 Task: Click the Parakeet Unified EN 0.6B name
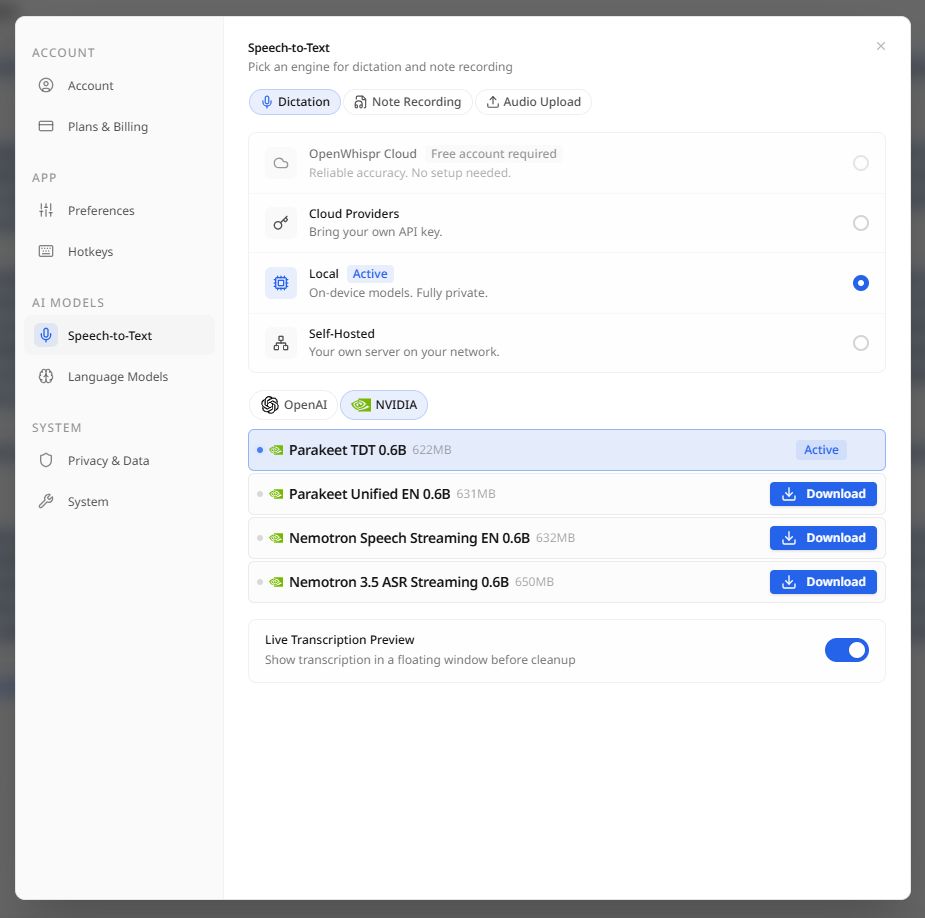coord(370,494)
